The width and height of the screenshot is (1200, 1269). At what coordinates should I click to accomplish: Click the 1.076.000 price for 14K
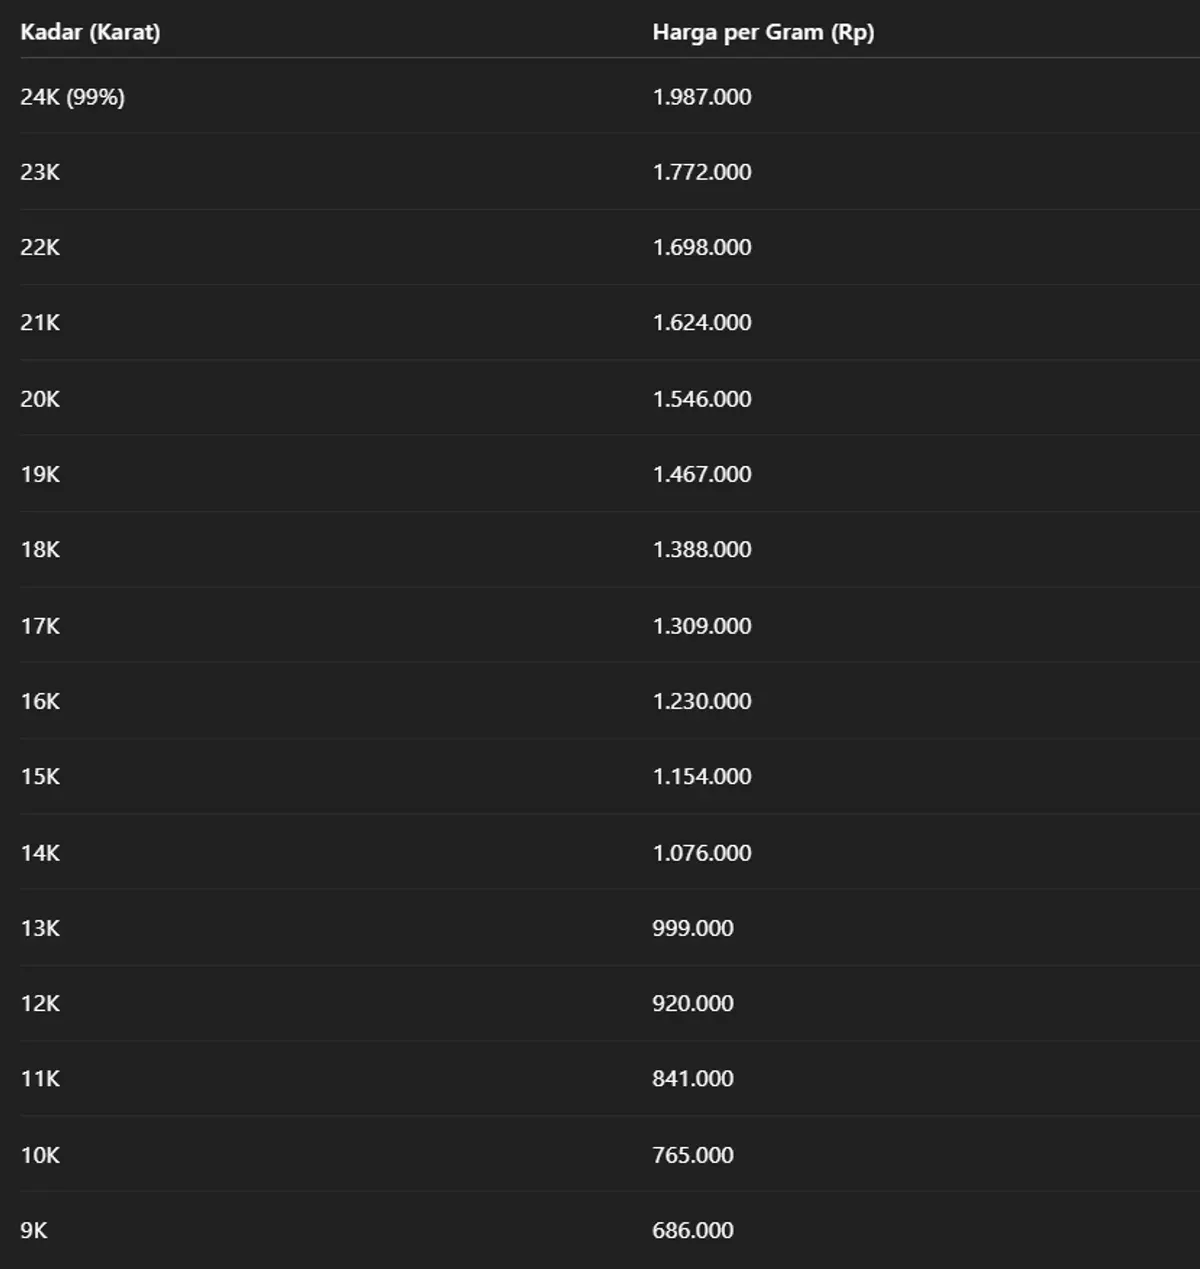[702, 853]
